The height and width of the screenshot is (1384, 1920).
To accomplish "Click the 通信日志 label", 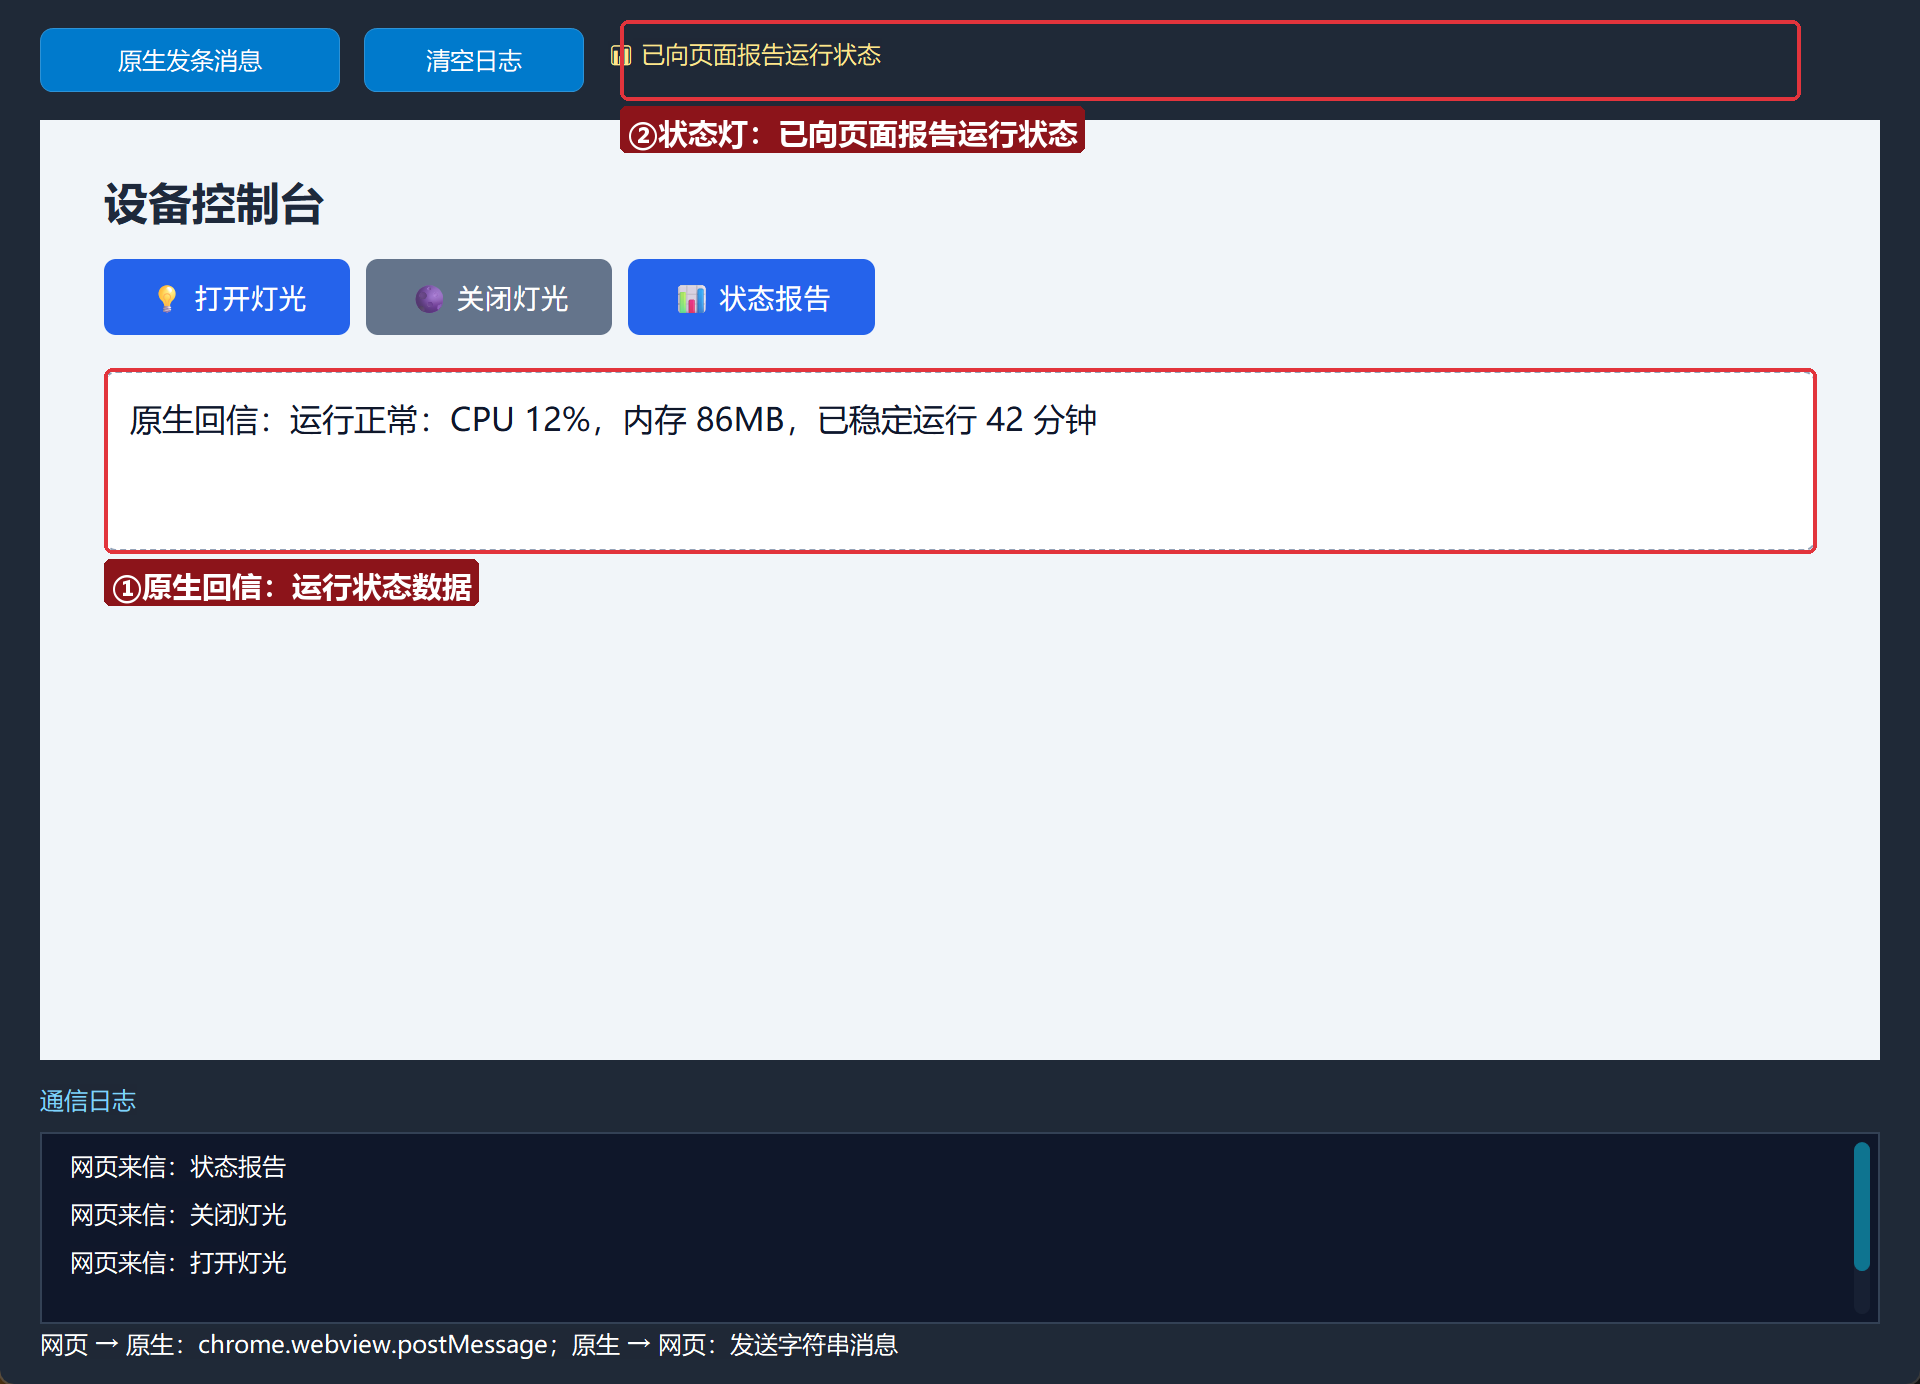I will pyautogui.click(x=88, y=1101).
